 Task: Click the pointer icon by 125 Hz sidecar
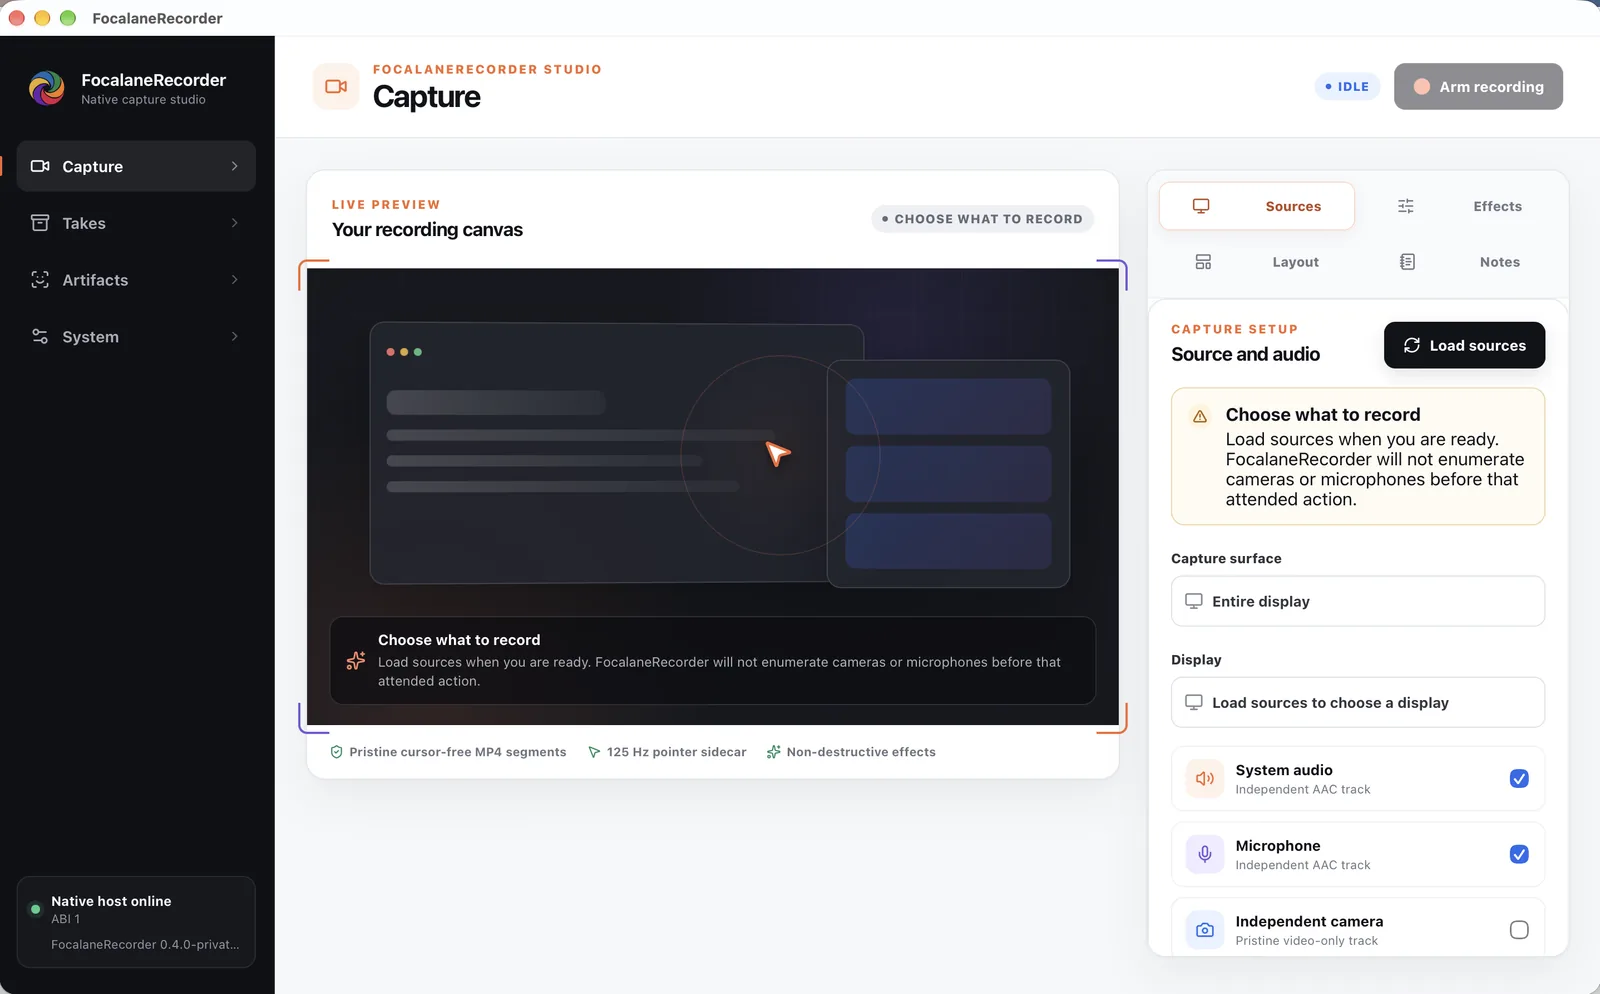pyautogui.click(x=594, y=752)
